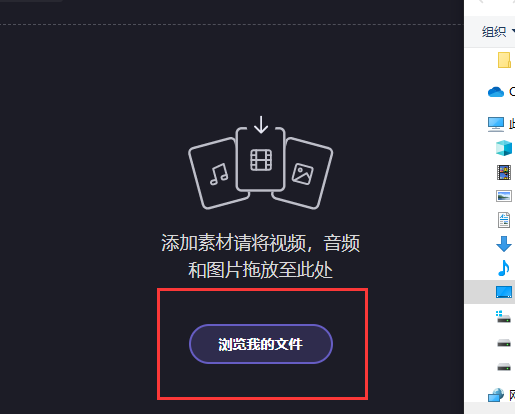The height and width of the screenshot is (414, 515).
Task: Click the film strip card in drop zone
Action: click(261, 160)
